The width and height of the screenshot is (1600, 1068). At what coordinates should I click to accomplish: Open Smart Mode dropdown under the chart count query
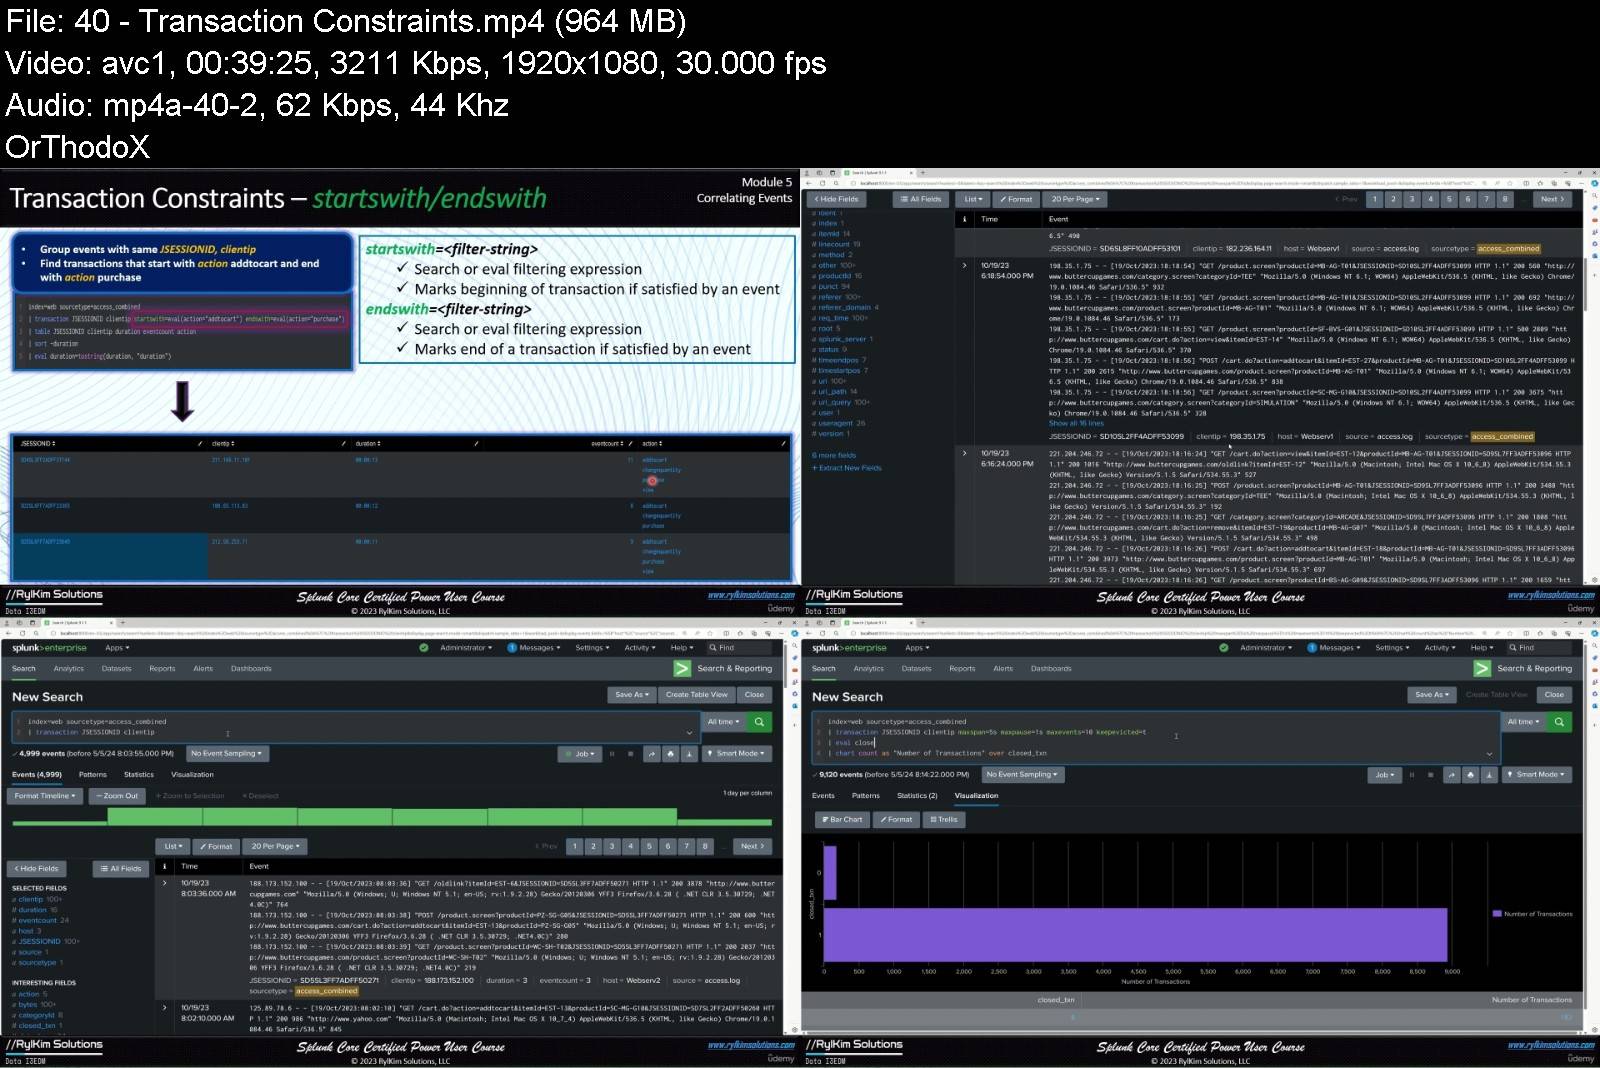pos(1540,775)
